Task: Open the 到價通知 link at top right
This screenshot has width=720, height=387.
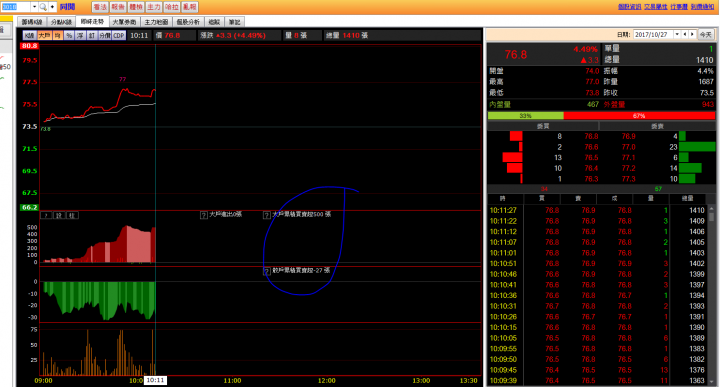Action: (702, 6)
